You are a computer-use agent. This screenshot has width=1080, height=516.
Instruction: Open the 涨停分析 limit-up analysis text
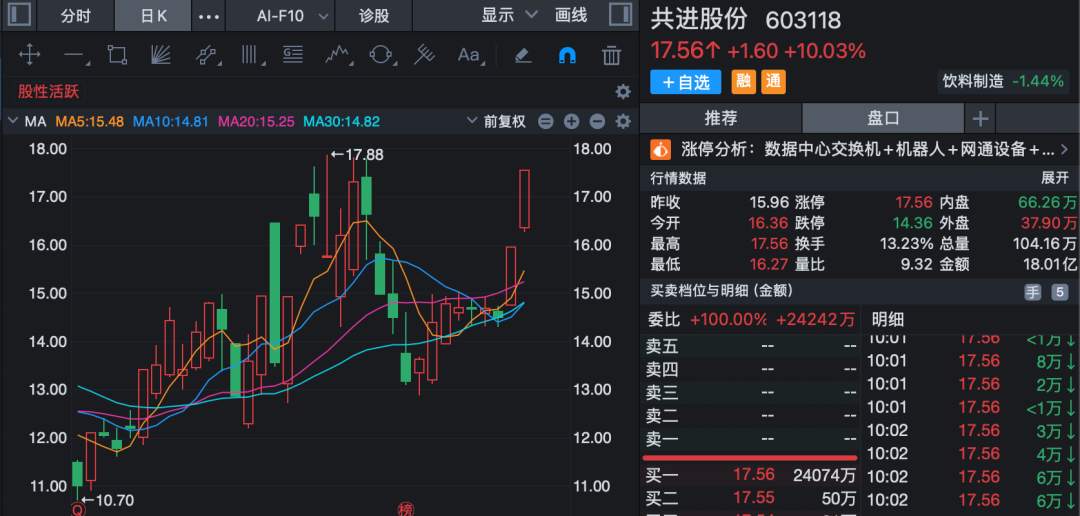(x=868, y=149)
